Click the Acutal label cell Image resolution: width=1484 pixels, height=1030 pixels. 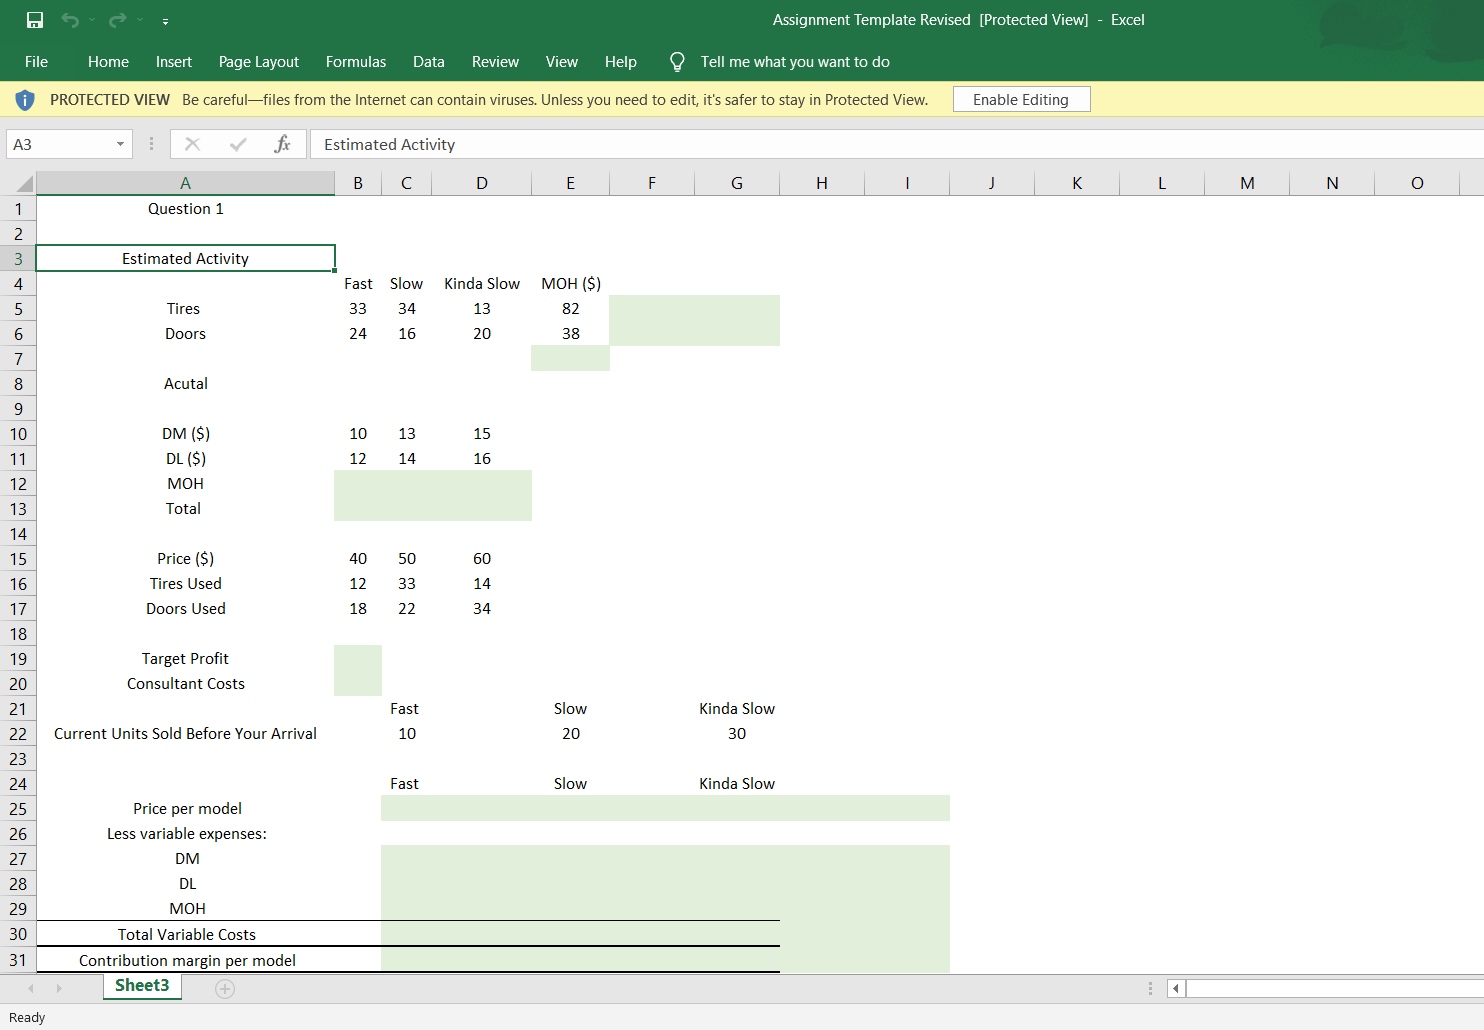(x=186, y=384)
